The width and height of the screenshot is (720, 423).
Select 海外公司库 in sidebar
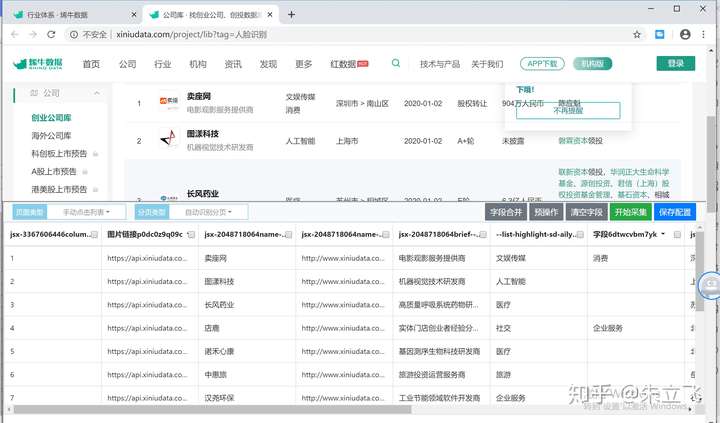(x=51, y=136)
